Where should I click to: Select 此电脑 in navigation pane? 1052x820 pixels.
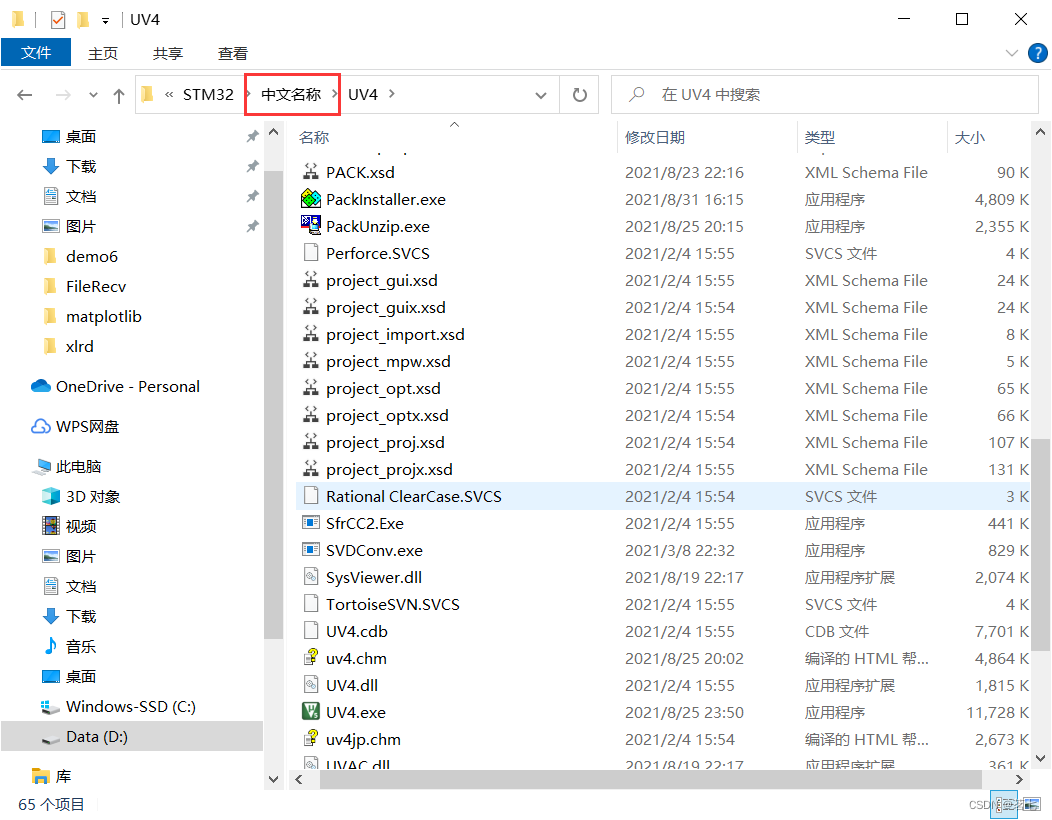click(x=78, y=466)
